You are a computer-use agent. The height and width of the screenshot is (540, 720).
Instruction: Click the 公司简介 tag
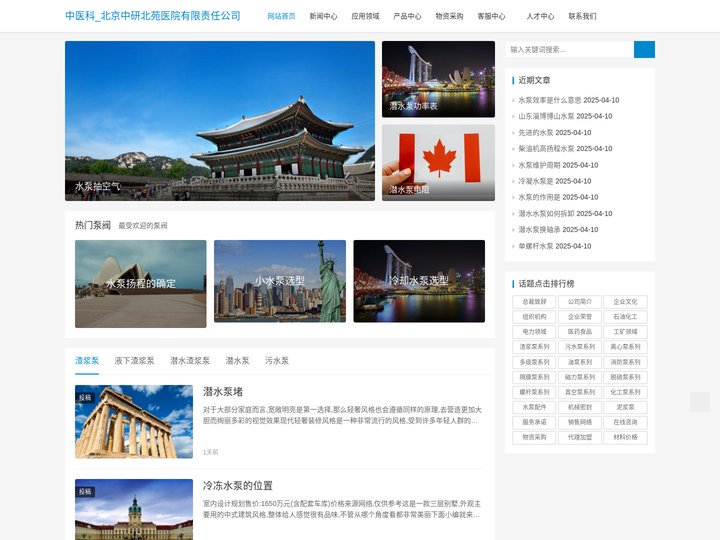tap(579, 302)
